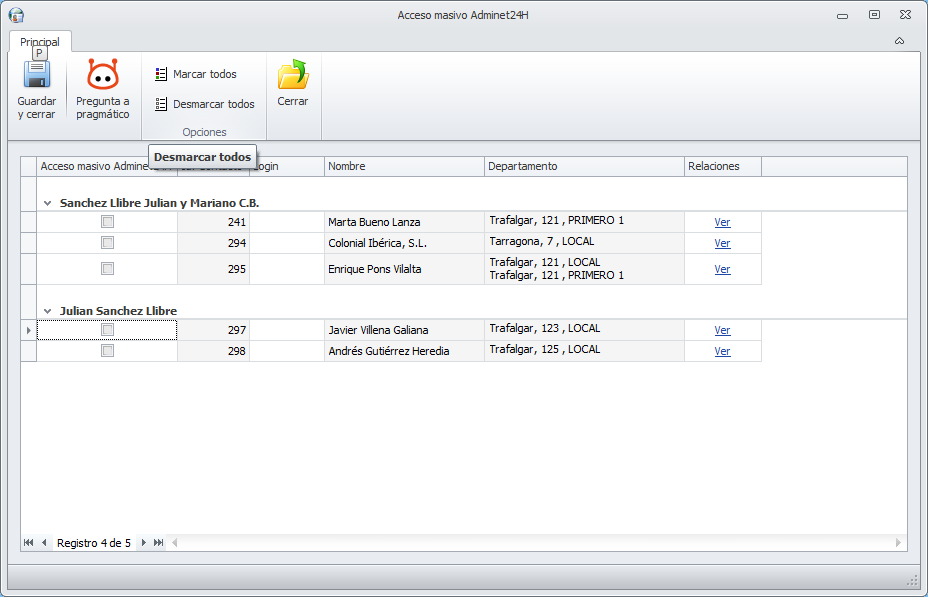Click the Guardar y cerrar save icon
928x597 pixels.
tap(37, 76)
